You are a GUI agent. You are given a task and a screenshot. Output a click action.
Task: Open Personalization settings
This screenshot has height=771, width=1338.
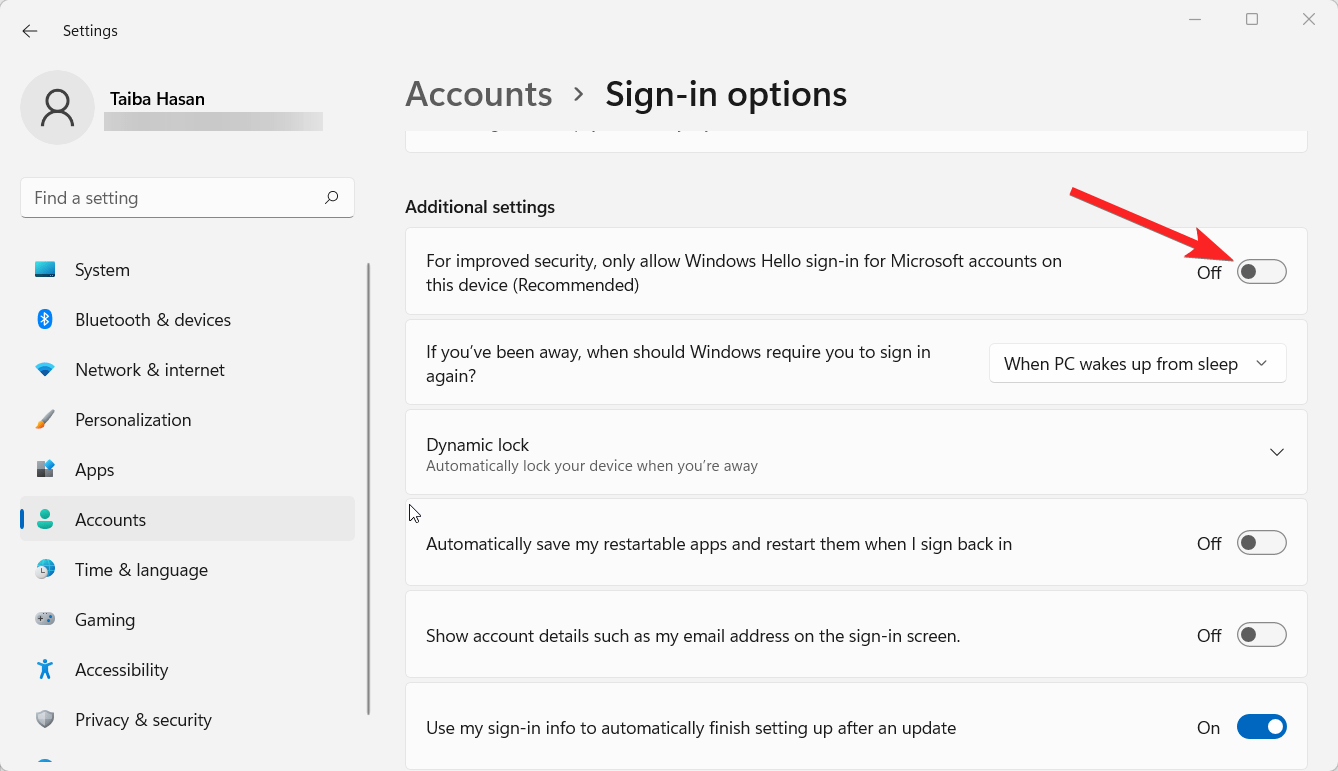(45, 419)
